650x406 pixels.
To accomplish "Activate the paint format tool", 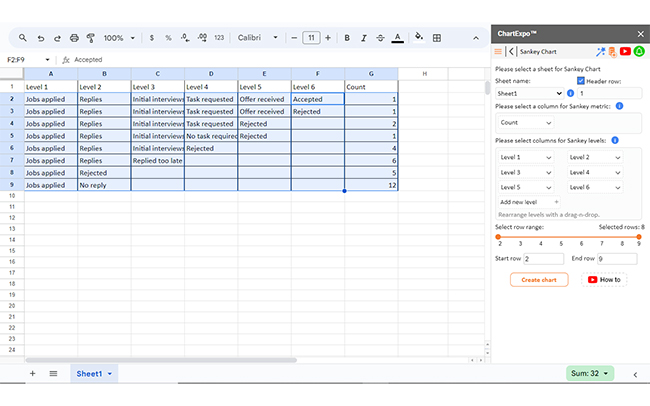I will pyautogui.click(x=90, y=38).
